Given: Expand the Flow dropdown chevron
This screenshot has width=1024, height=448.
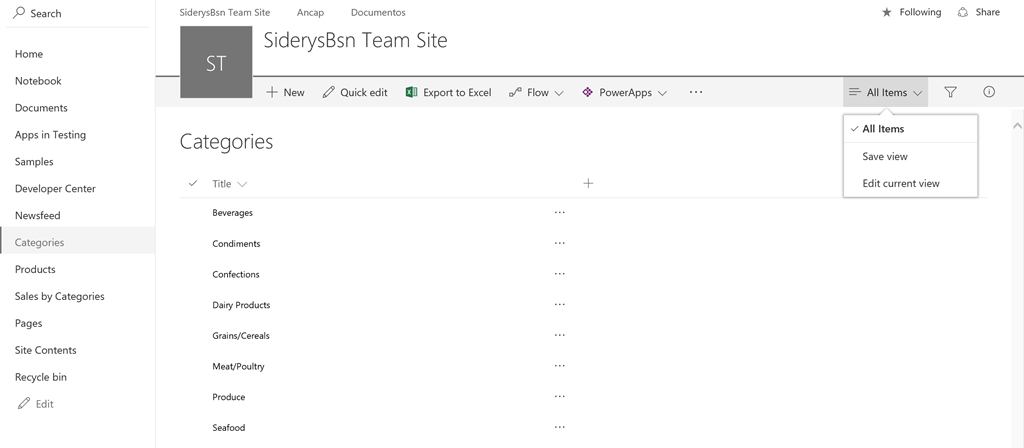Looking at the screenshot, I should point(559,93).
